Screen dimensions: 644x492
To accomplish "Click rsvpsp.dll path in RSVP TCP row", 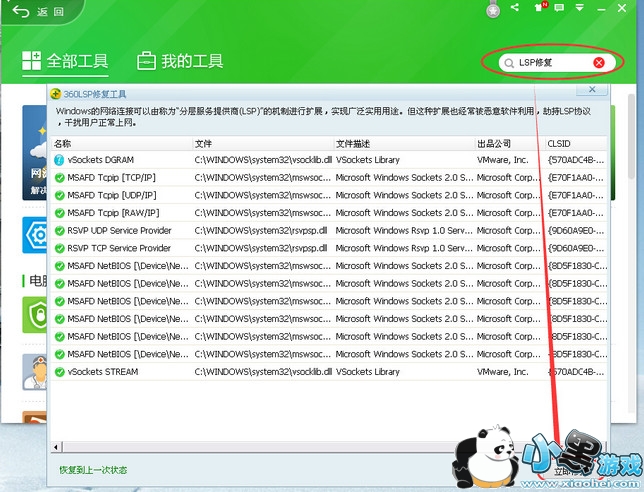I will 261,248.
